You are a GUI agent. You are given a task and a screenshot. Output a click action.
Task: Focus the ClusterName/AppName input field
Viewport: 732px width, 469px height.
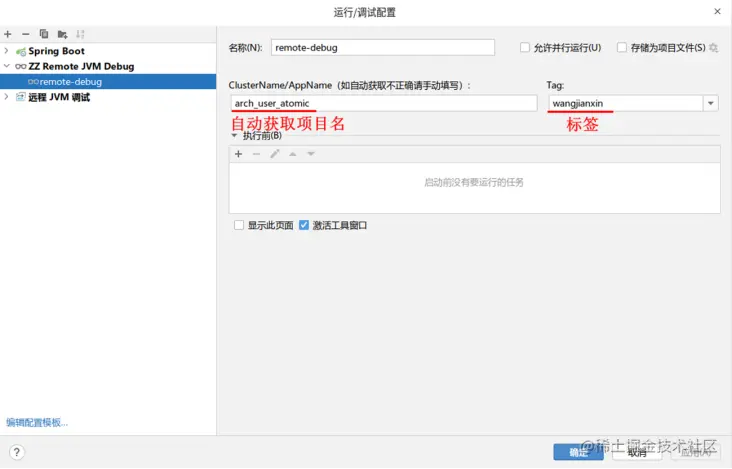click(x=384, y=103)
